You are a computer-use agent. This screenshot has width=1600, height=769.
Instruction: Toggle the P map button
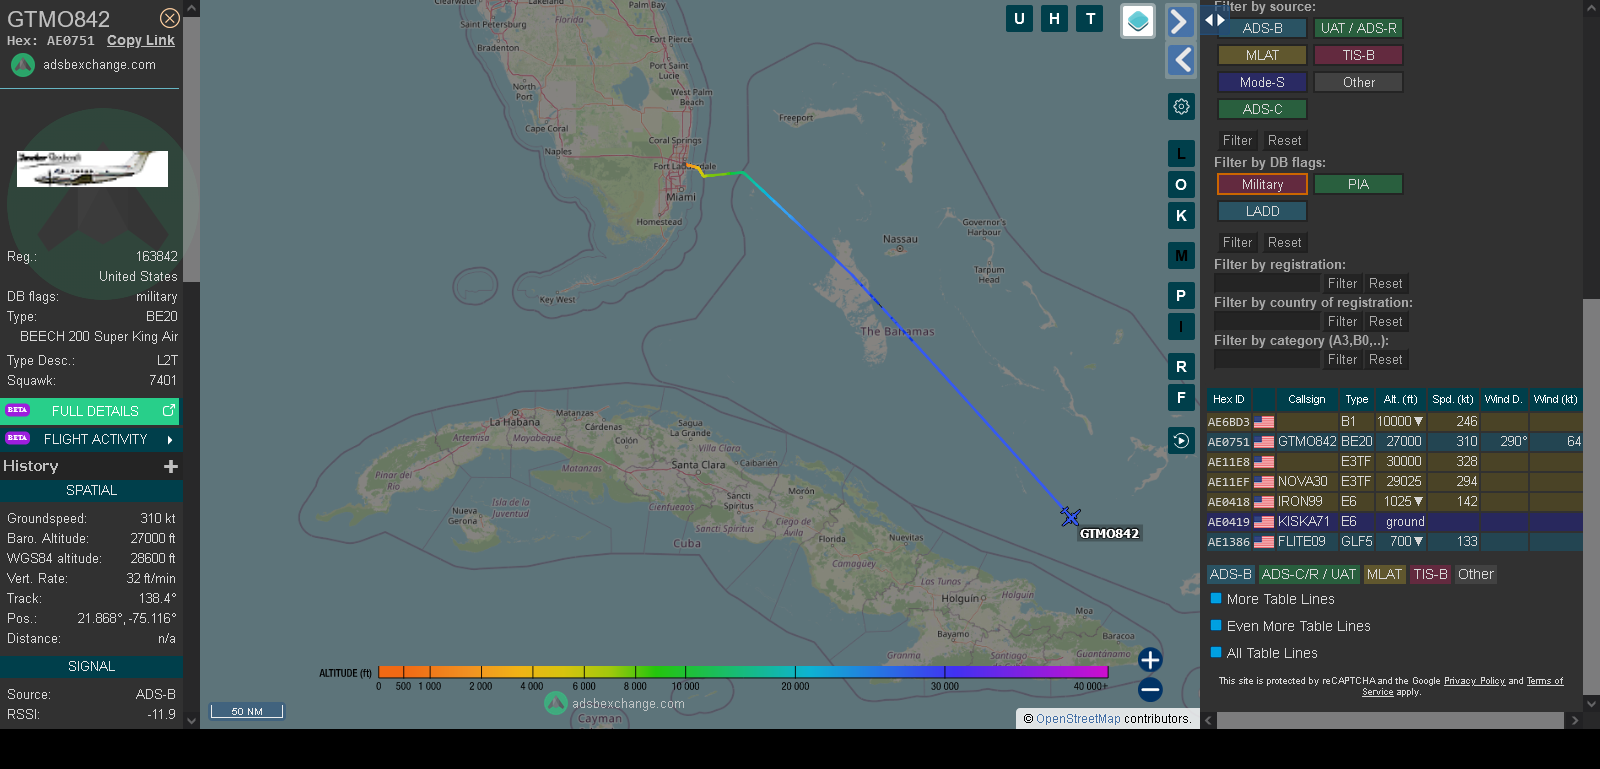click(x=1181, y=296)
